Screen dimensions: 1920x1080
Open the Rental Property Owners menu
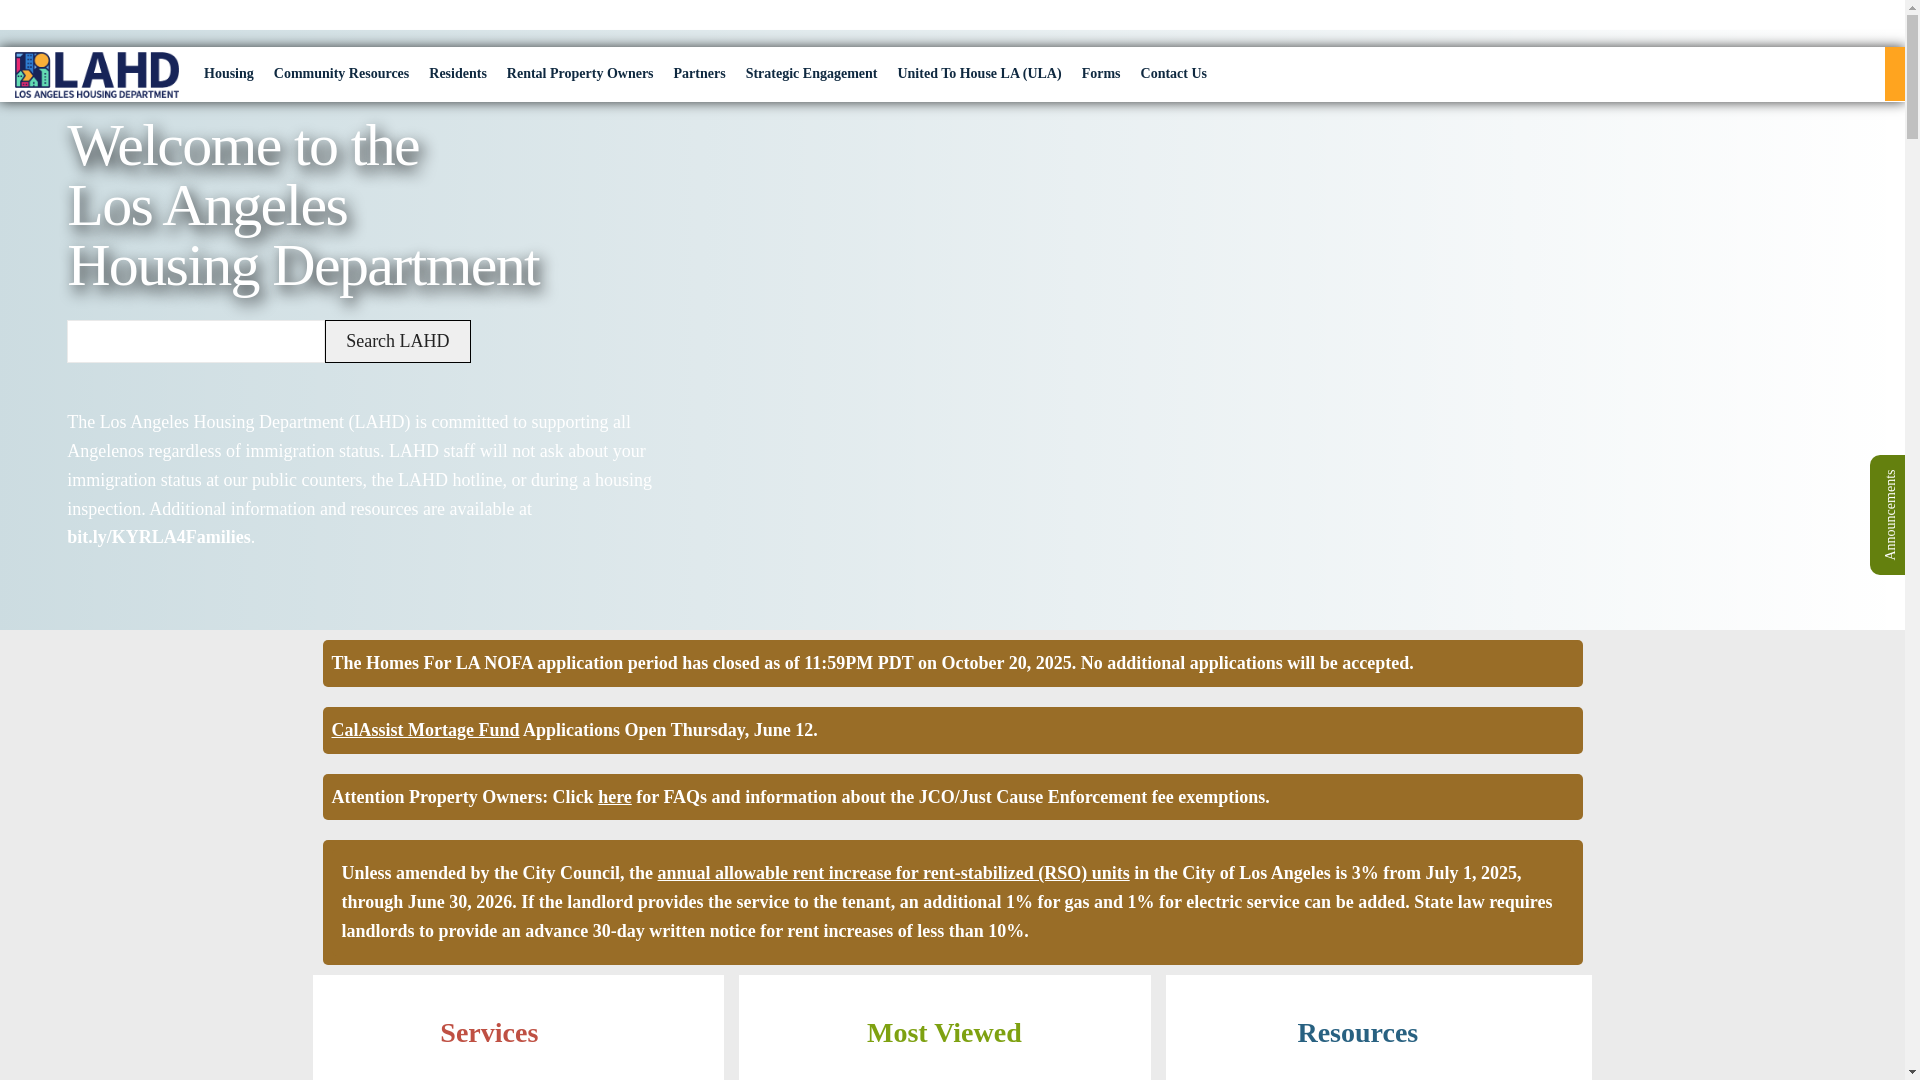580,74
